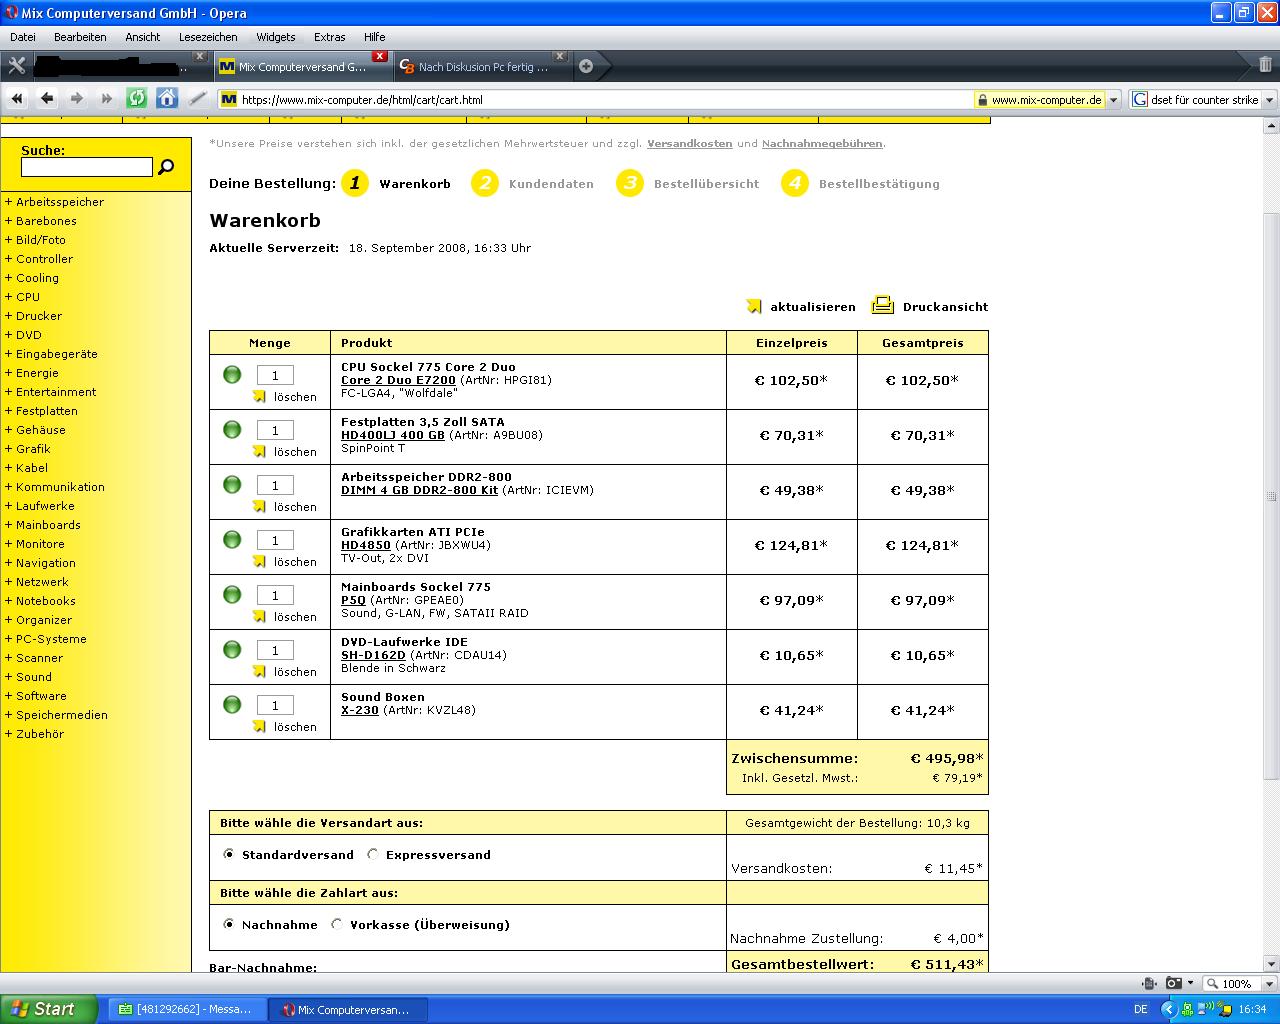Open the HD400LJ 400 GB product link
This screenshot has width=1280, height=1024.
tap(393, 435)
